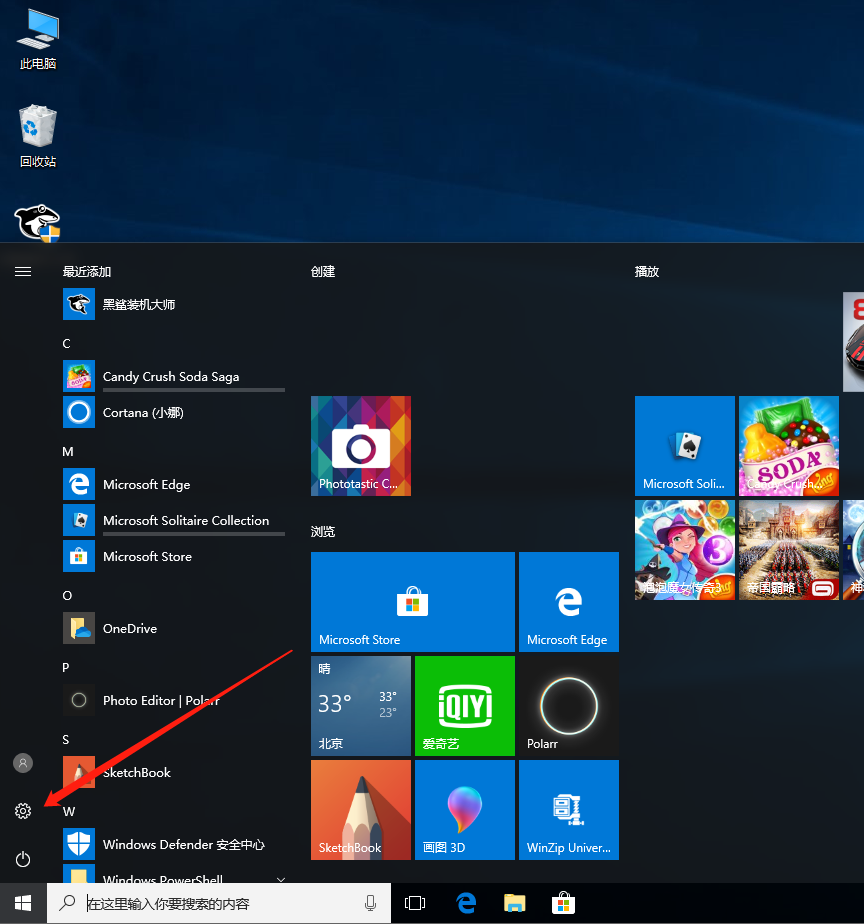Viewport: 864px width, 924px height.
Task: Open the wide Microsoft Store tile
Action: pos(413,602)
